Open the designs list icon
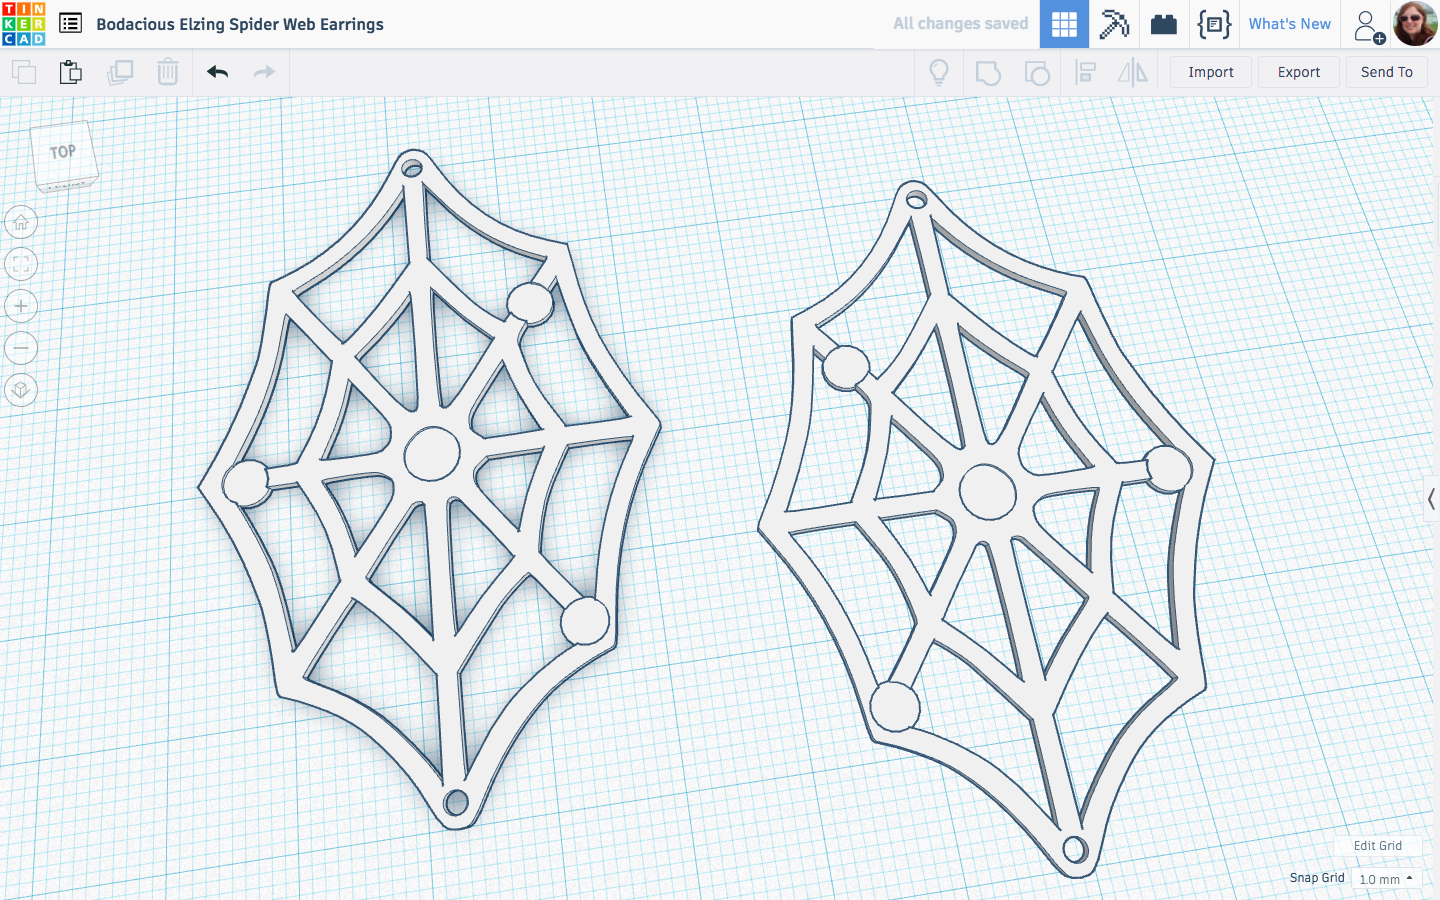Screen dimensions: 1440x900 tap(70, 23)
